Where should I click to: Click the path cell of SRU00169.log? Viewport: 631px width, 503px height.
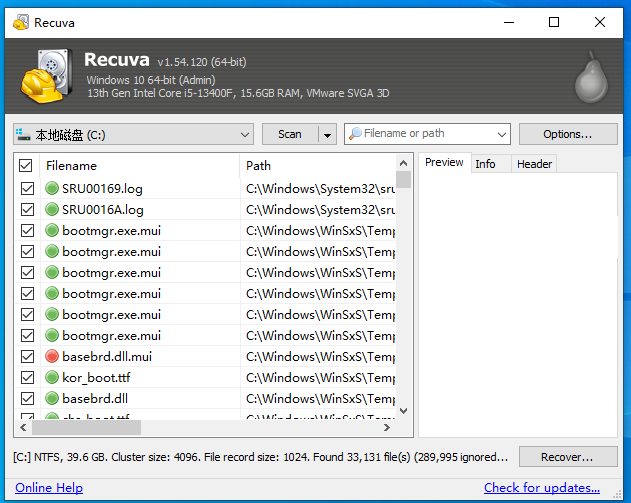point(320,189)
